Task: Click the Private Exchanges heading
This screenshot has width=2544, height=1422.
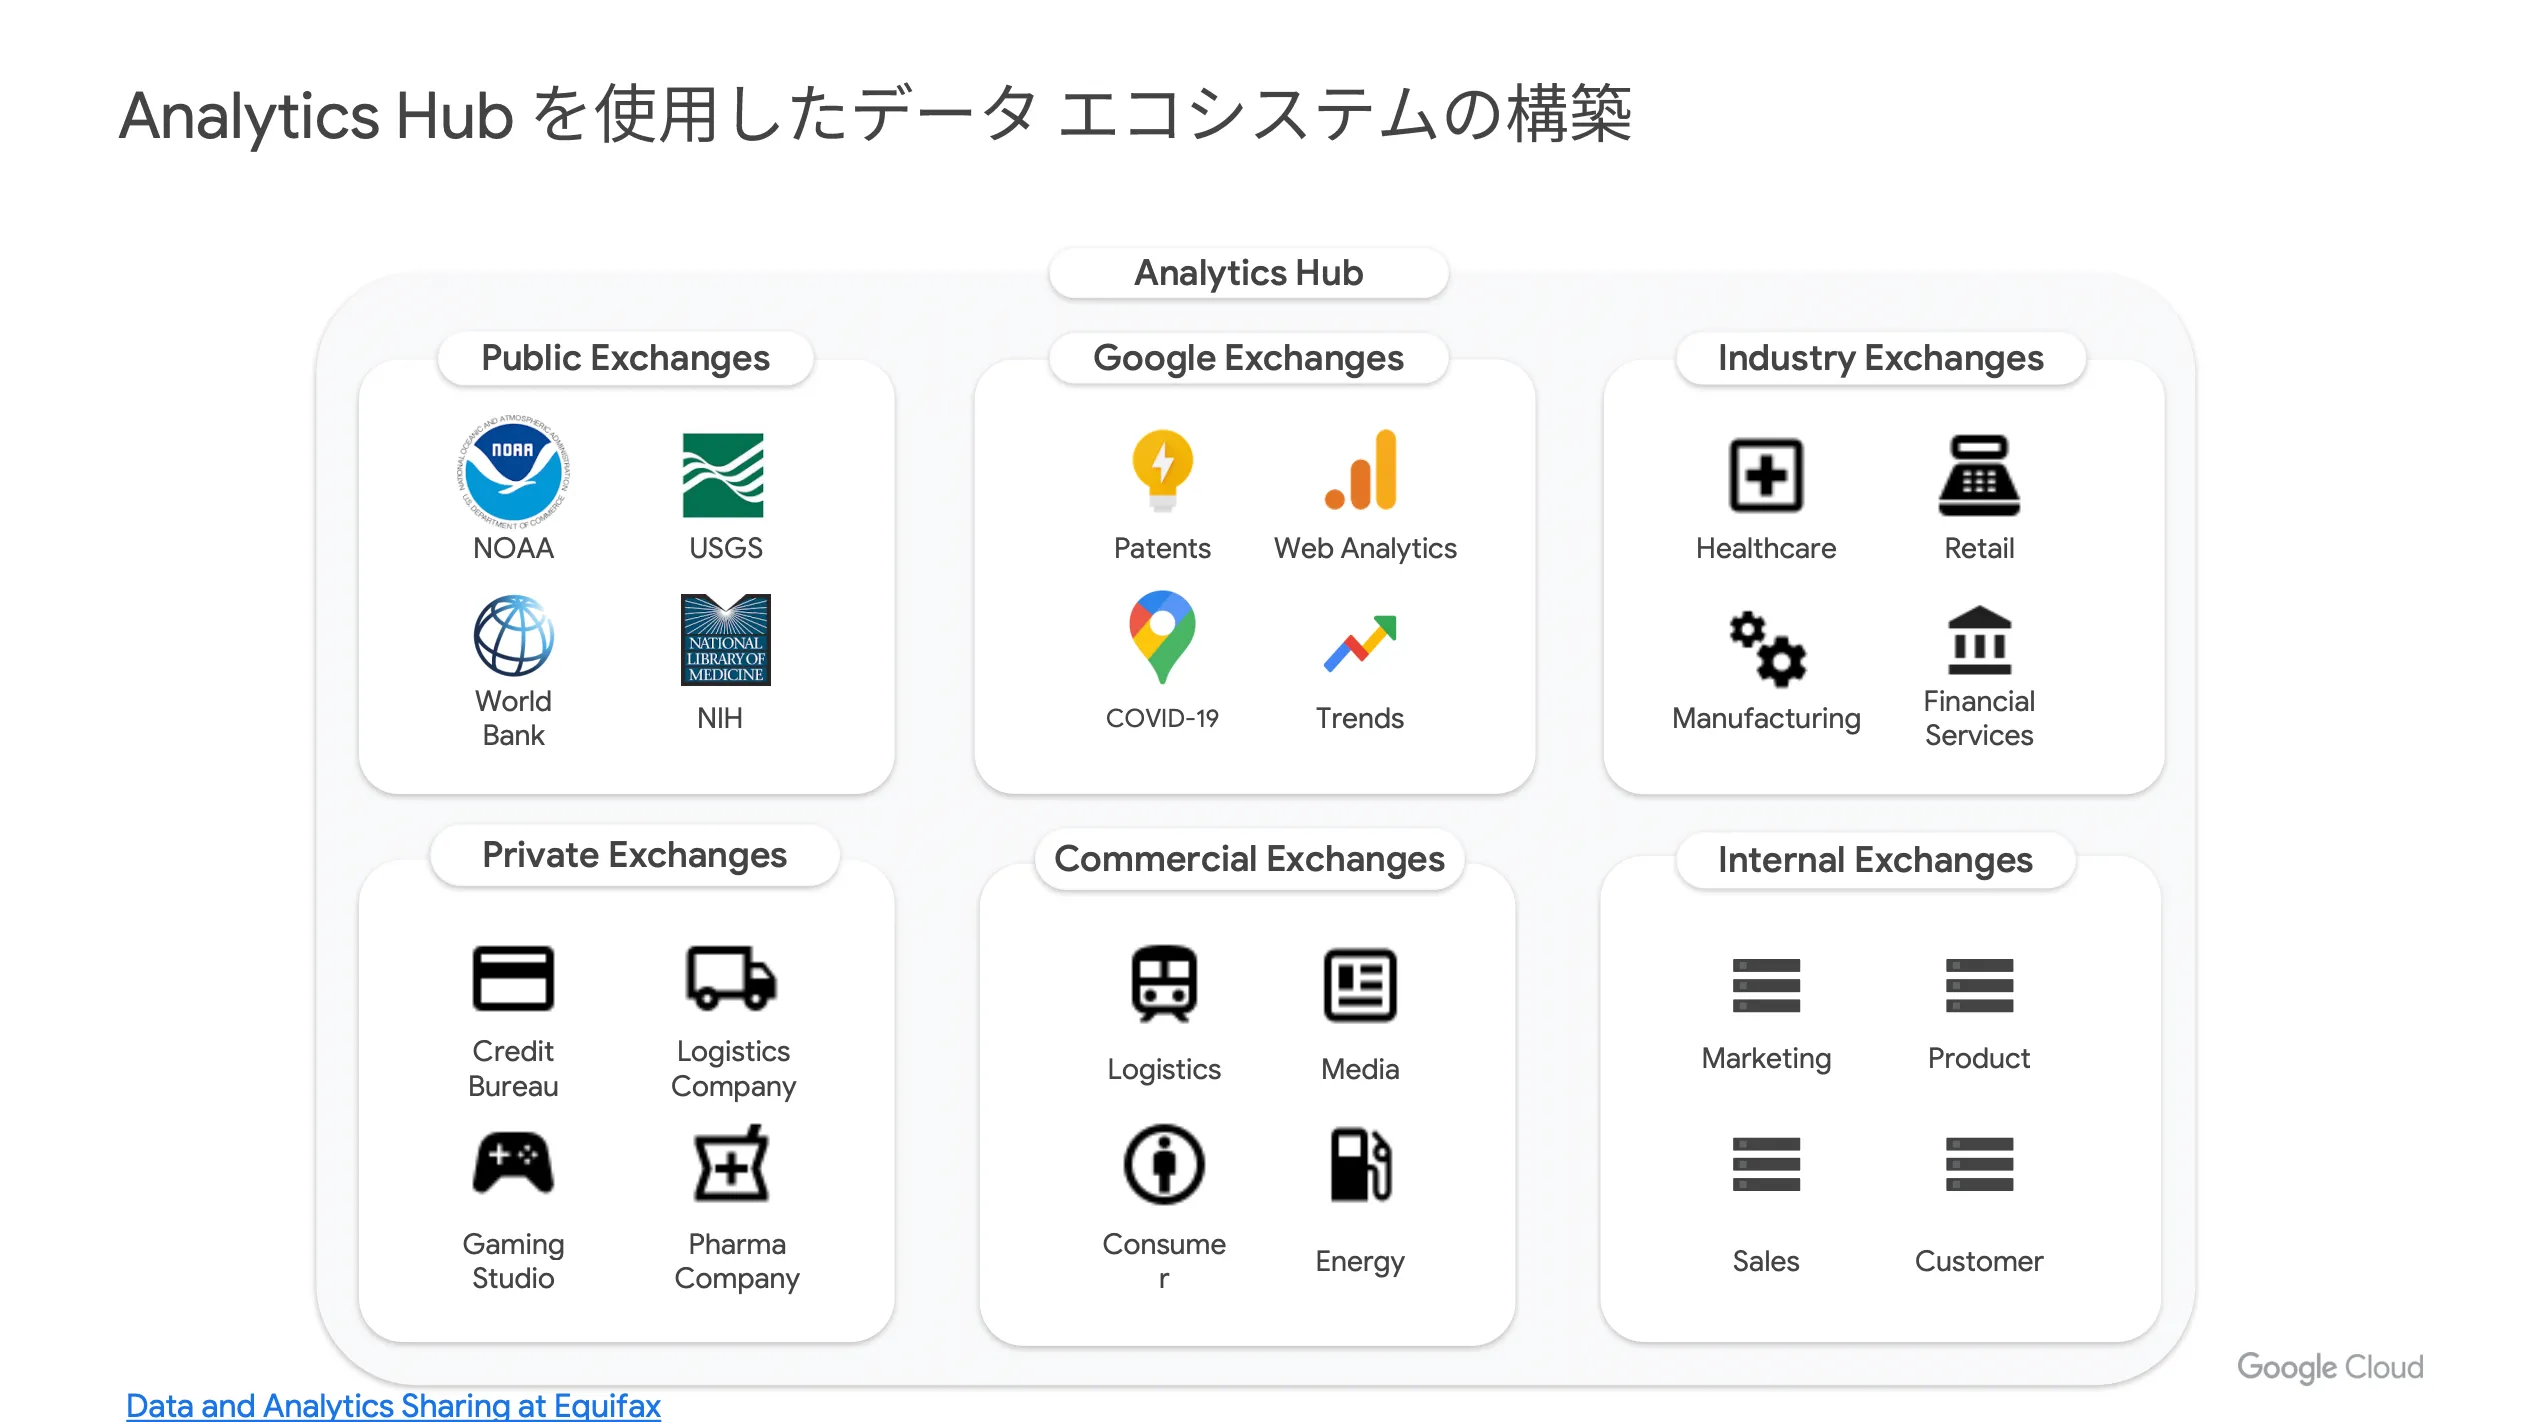Action: coord(634,855)
